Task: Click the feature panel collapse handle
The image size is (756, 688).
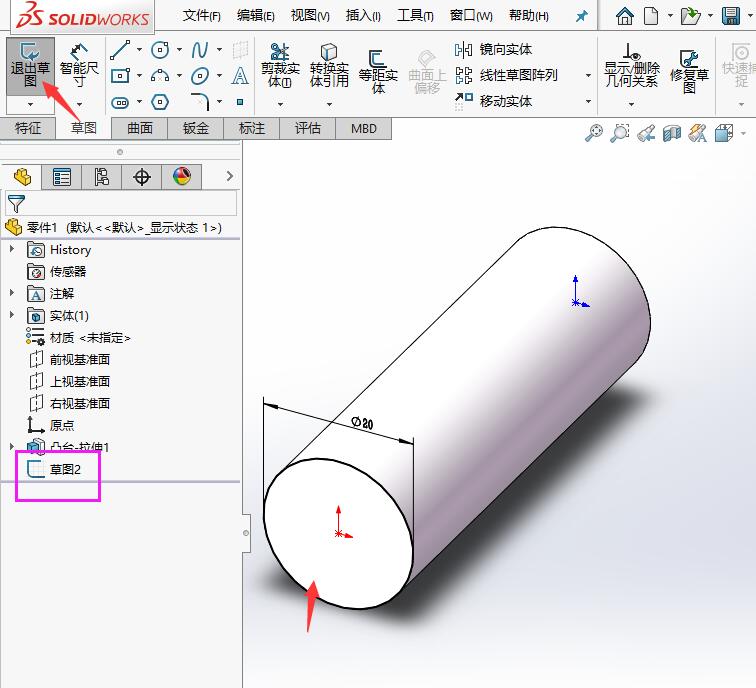Action: pos(246,533)
